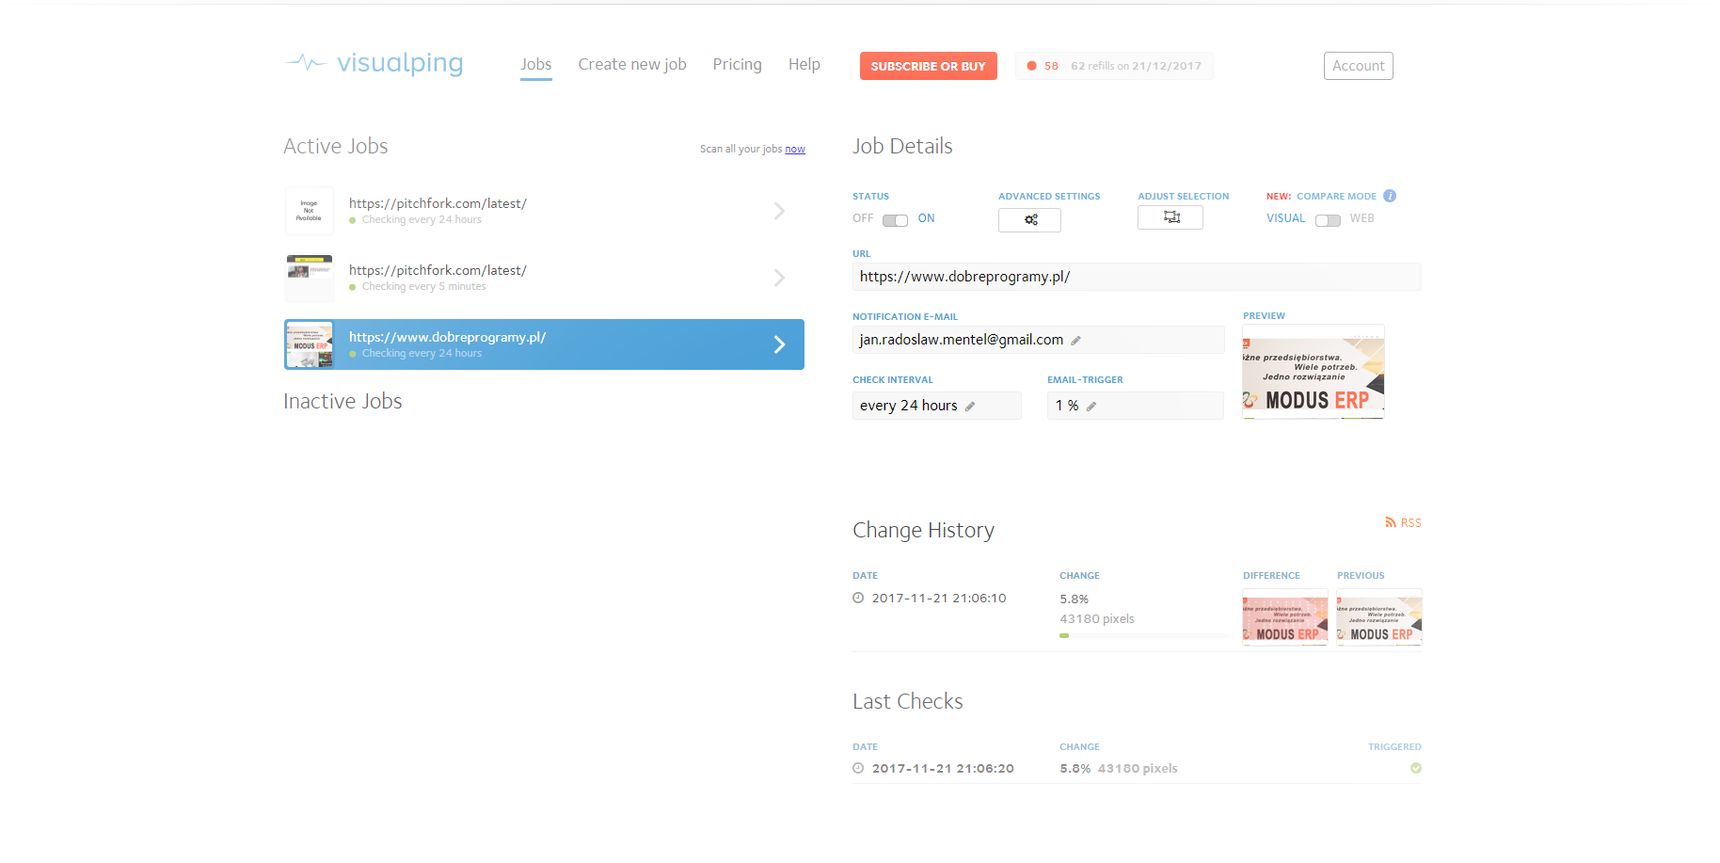1720x863 pixels.
Task: Open the Account button
Action: click(1358, 66)
